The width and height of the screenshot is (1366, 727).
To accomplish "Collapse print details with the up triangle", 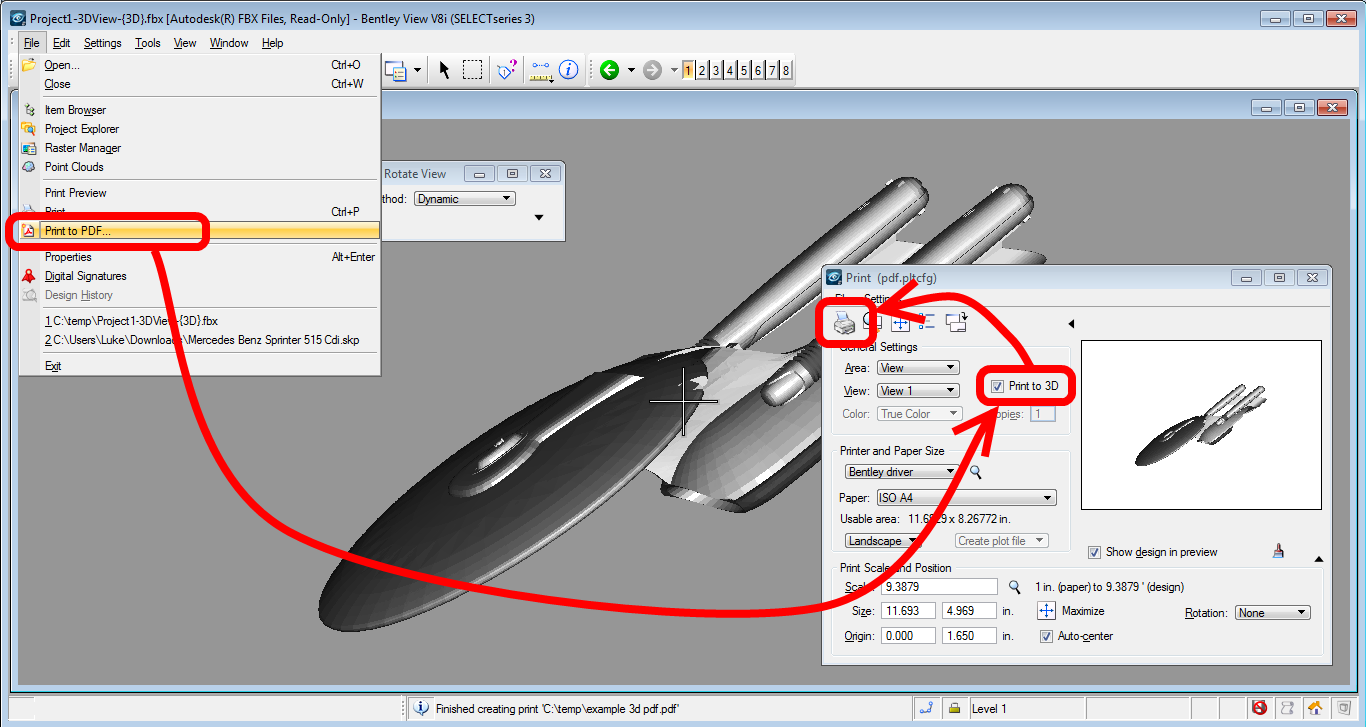I will pyautogui.click(x=1318, y=559).
